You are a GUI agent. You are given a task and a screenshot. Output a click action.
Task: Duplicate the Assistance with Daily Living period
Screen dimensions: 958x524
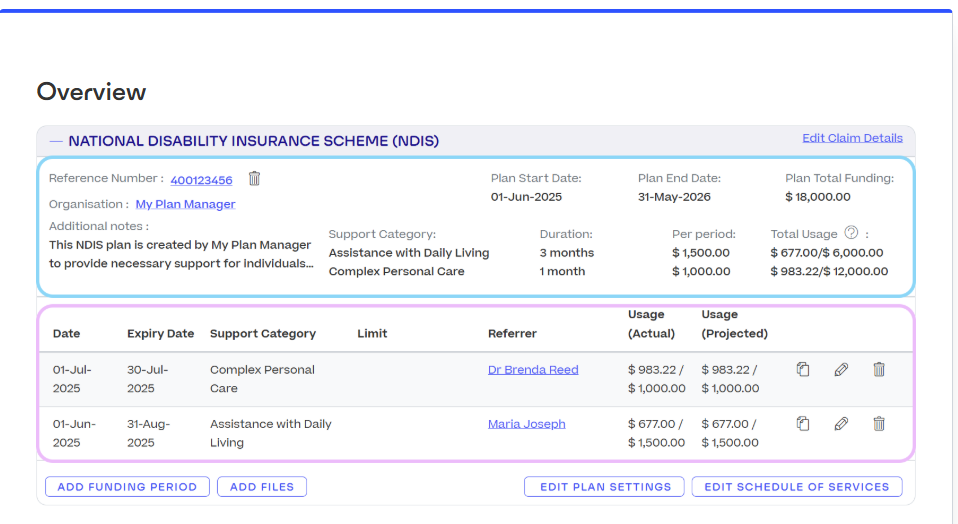(x=802, y=424)
